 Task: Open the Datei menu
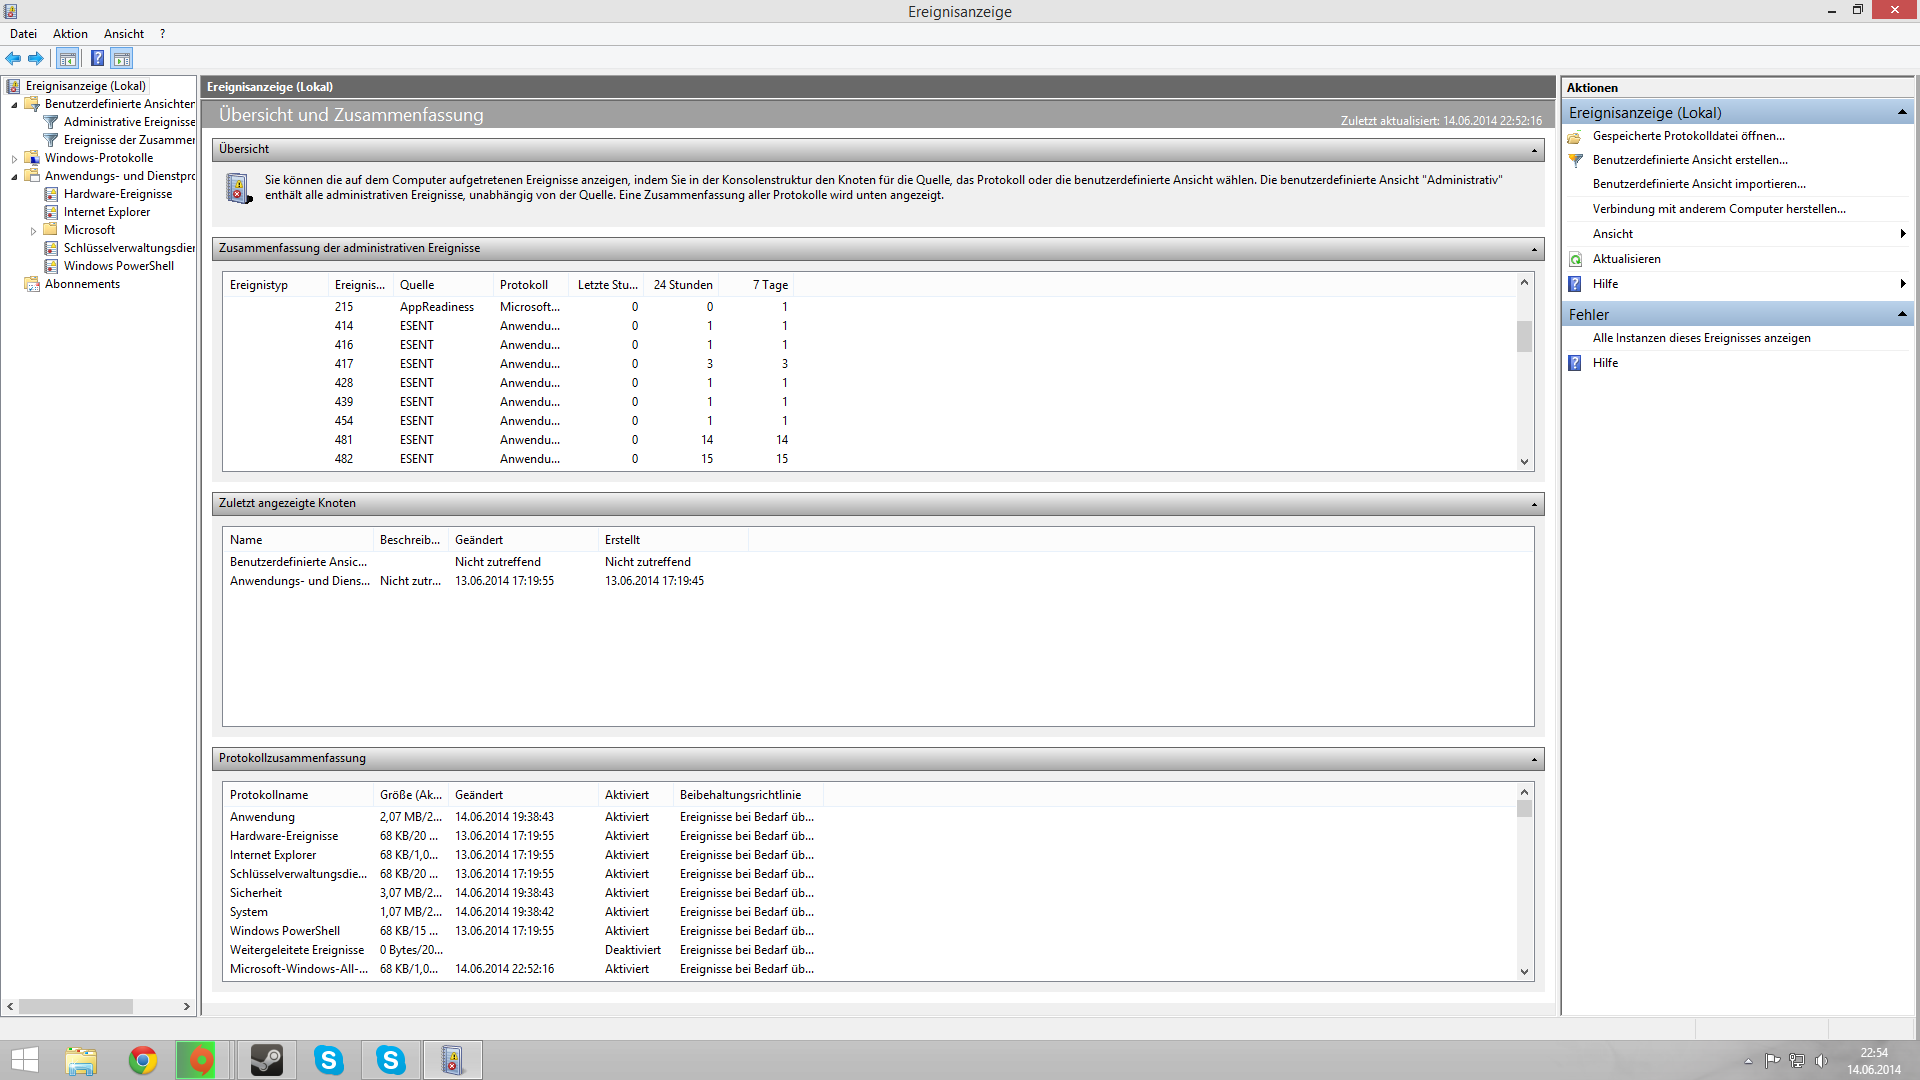pyautogui.click(x=23, y=34)
